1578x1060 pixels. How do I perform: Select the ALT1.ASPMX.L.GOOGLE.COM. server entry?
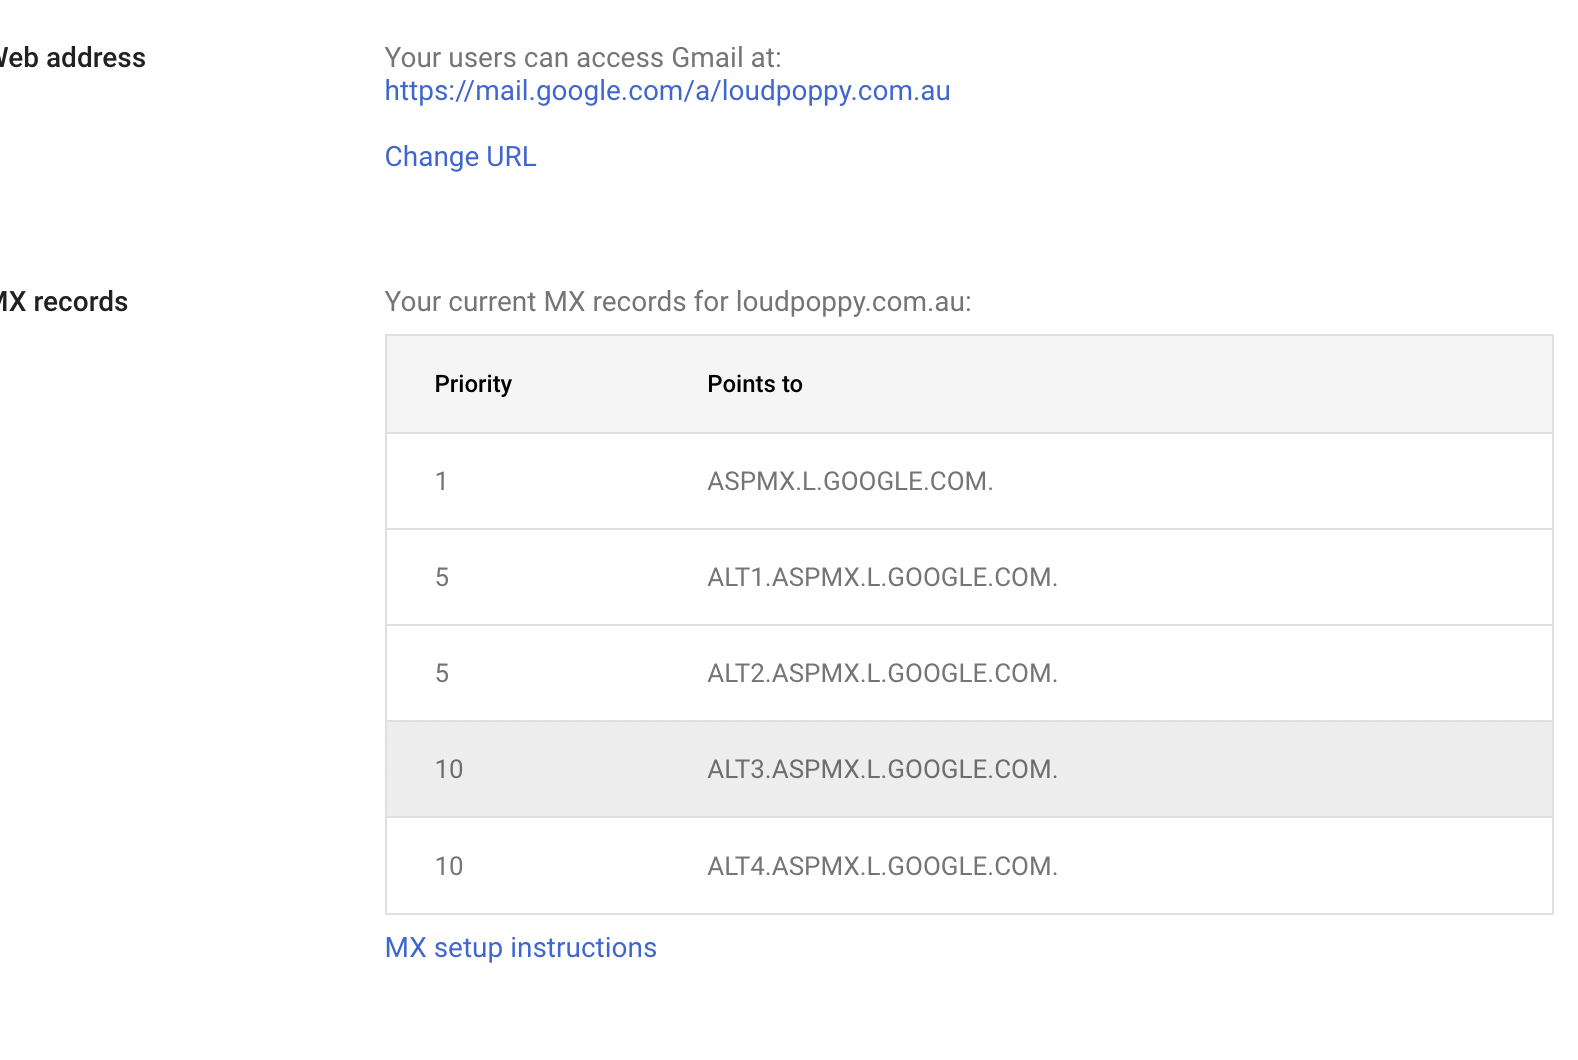[x=882, y=577]
